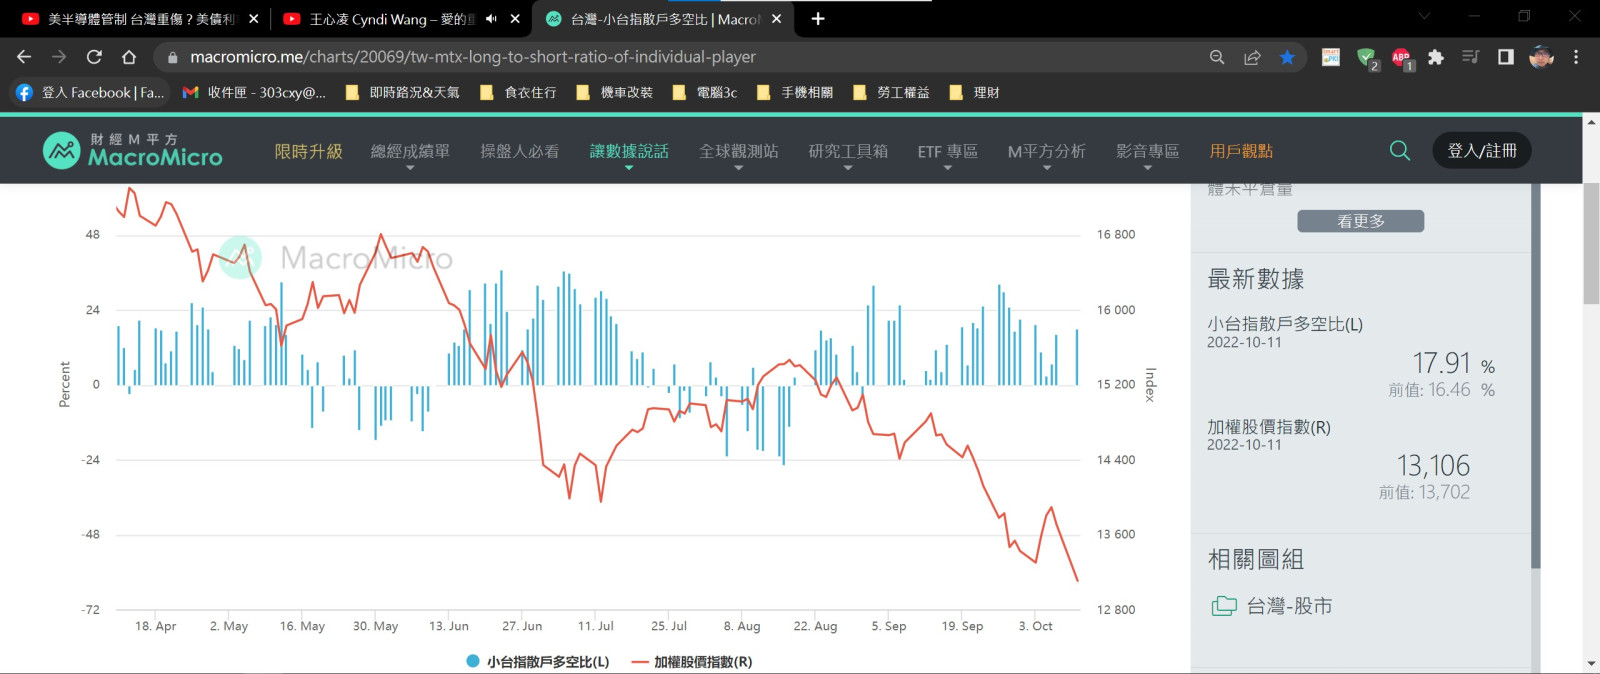Reload the page with refresh icon
This screenshot has width=1600, height=674.
click(x=94, y=57)
